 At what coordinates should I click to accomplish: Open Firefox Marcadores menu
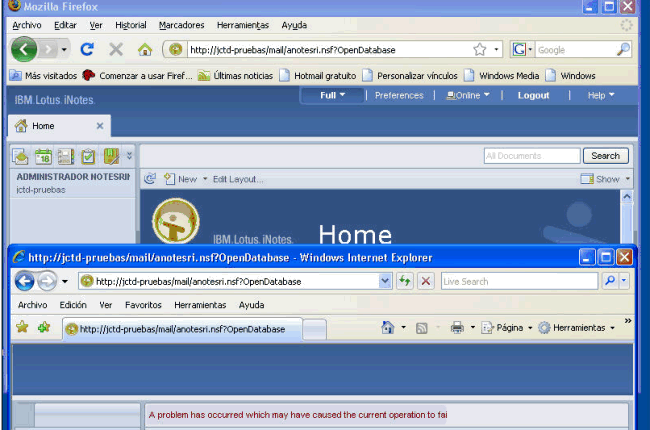[x=182, y=25]
